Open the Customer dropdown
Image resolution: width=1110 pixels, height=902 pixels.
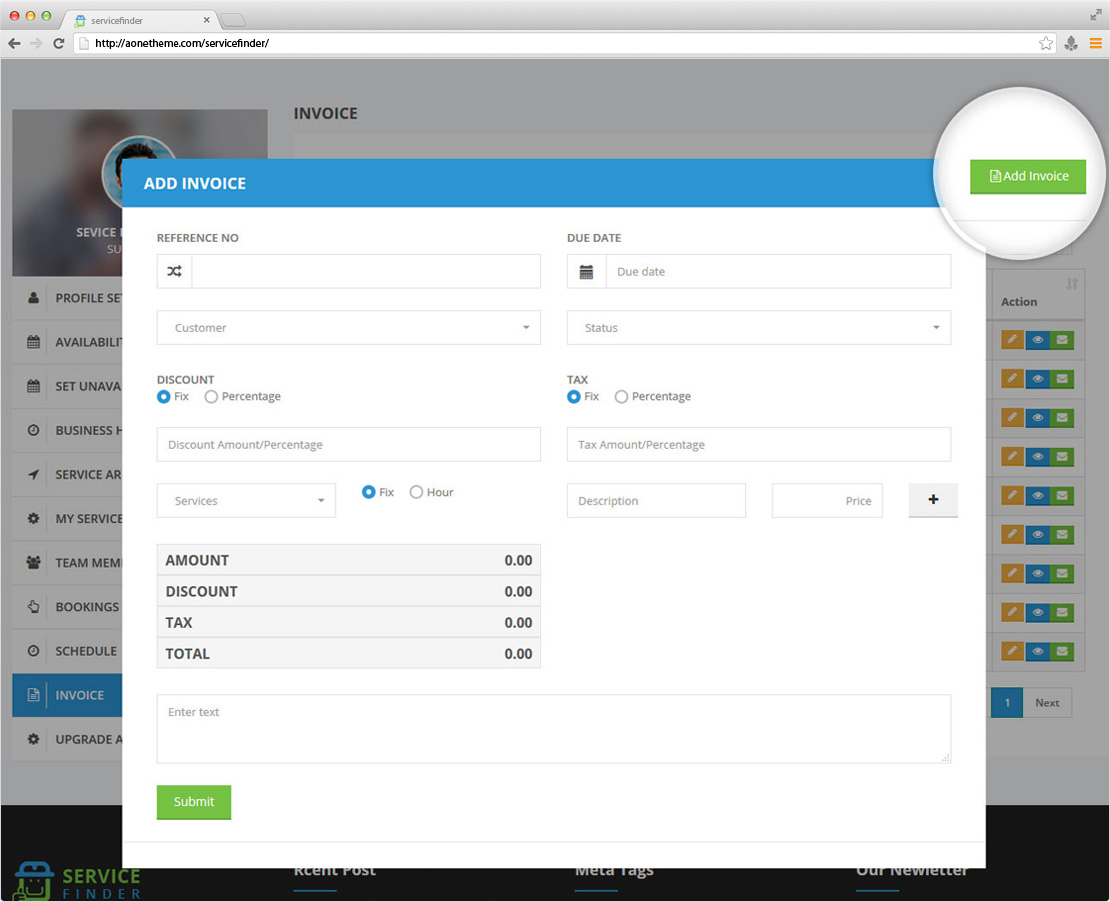348,328
